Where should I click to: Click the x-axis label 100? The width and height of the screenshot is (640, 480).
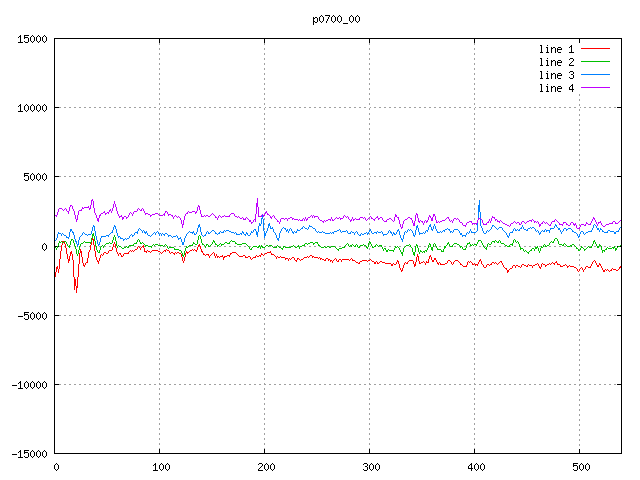[x=161, y=467]
